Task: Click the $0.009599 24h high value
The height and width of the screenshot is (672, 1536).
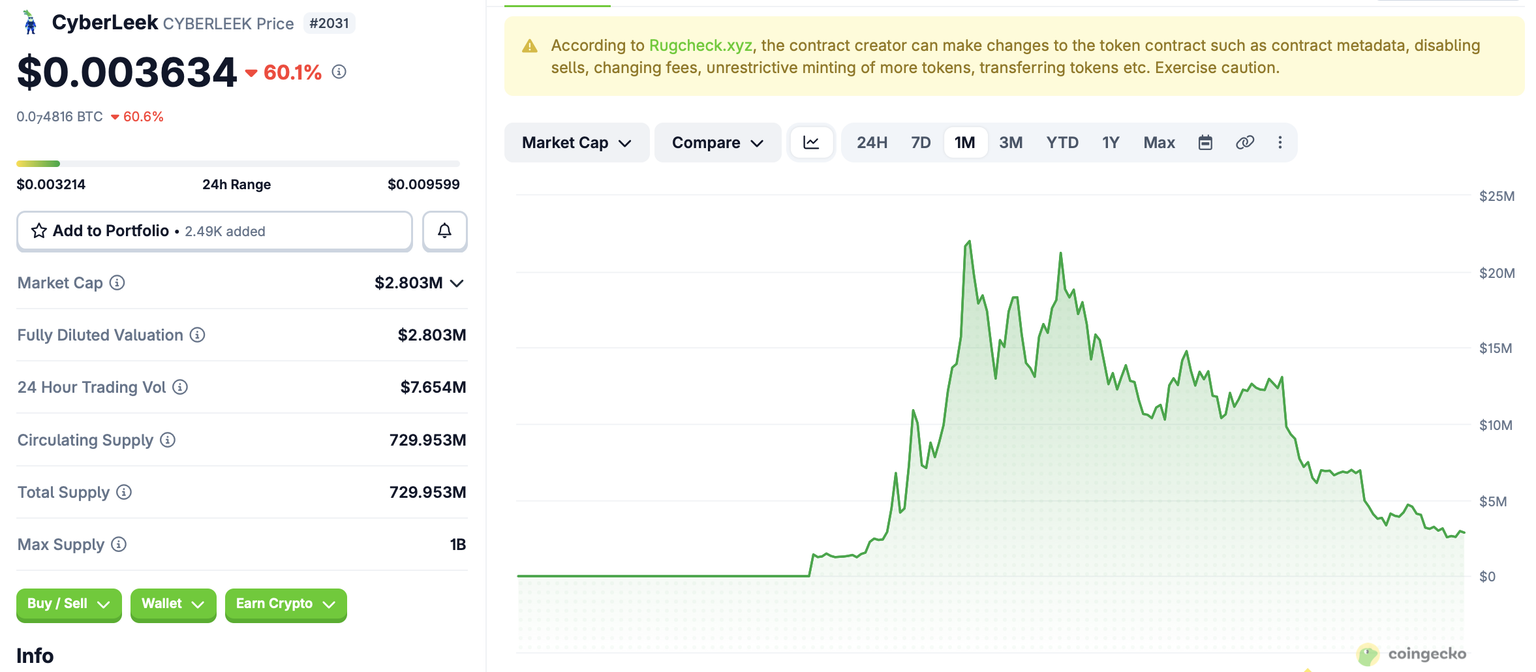Action: click(424, 184)
